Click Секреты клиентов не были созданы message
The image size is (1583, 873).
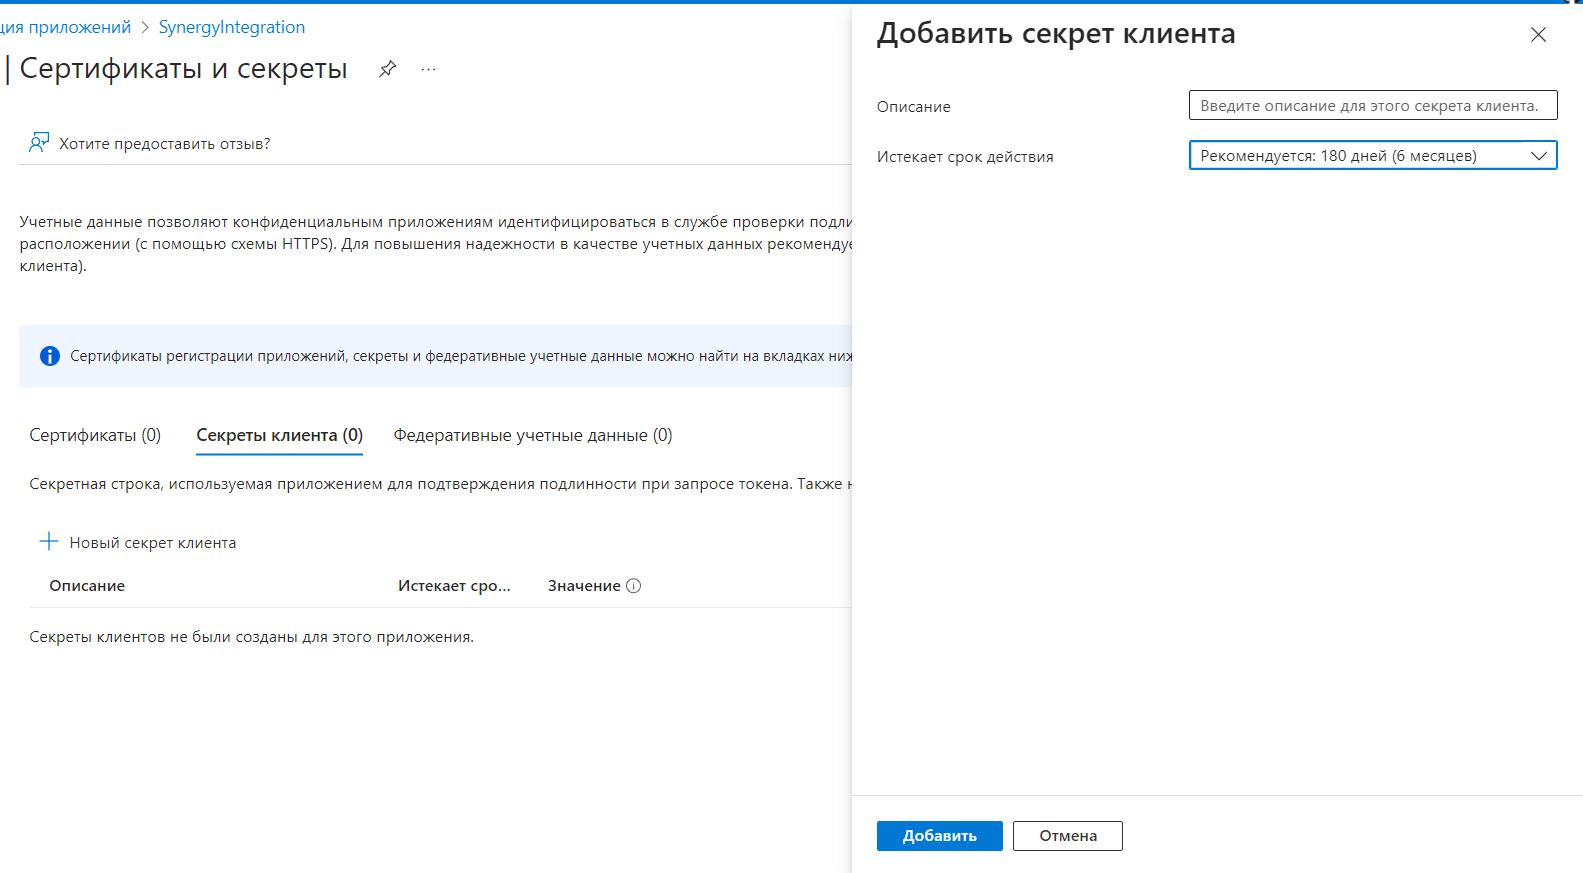click(251, 637)
